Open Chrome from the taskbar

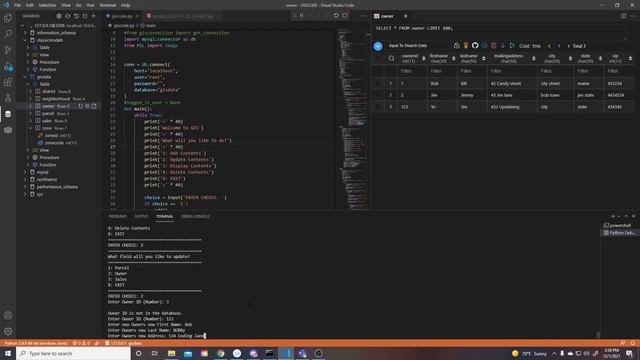coord(220,353)
